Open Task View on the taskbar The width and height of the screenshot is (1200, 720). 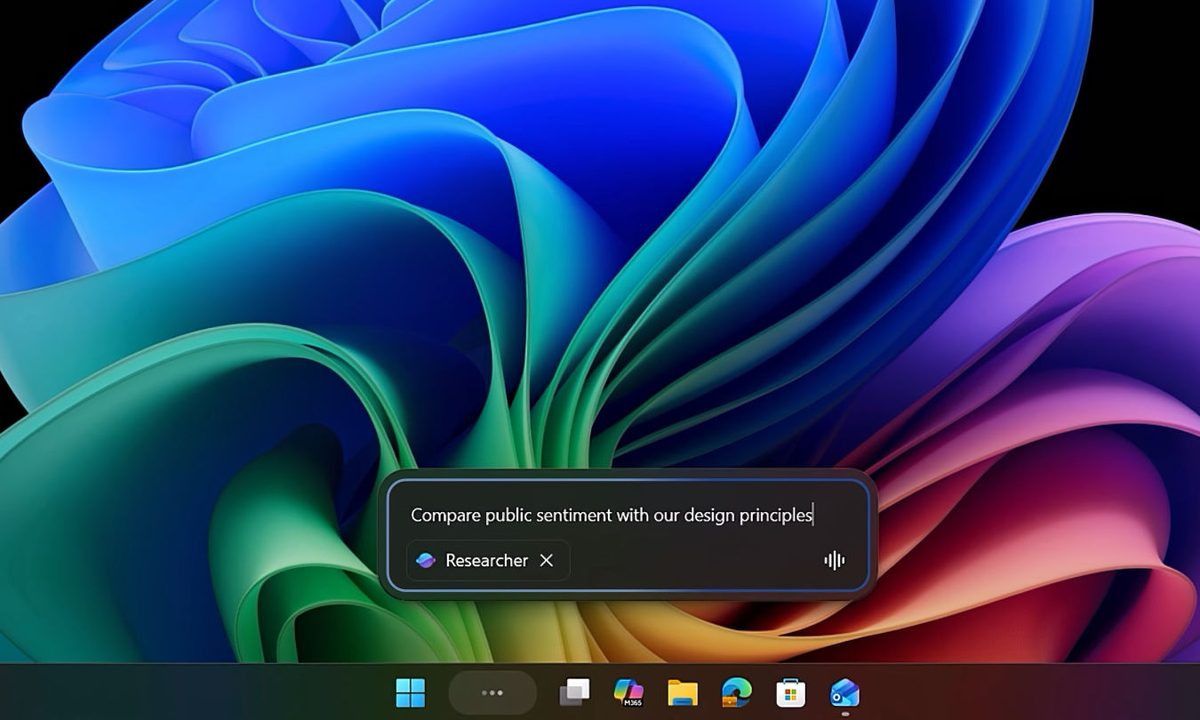click(x=575, y=690)
